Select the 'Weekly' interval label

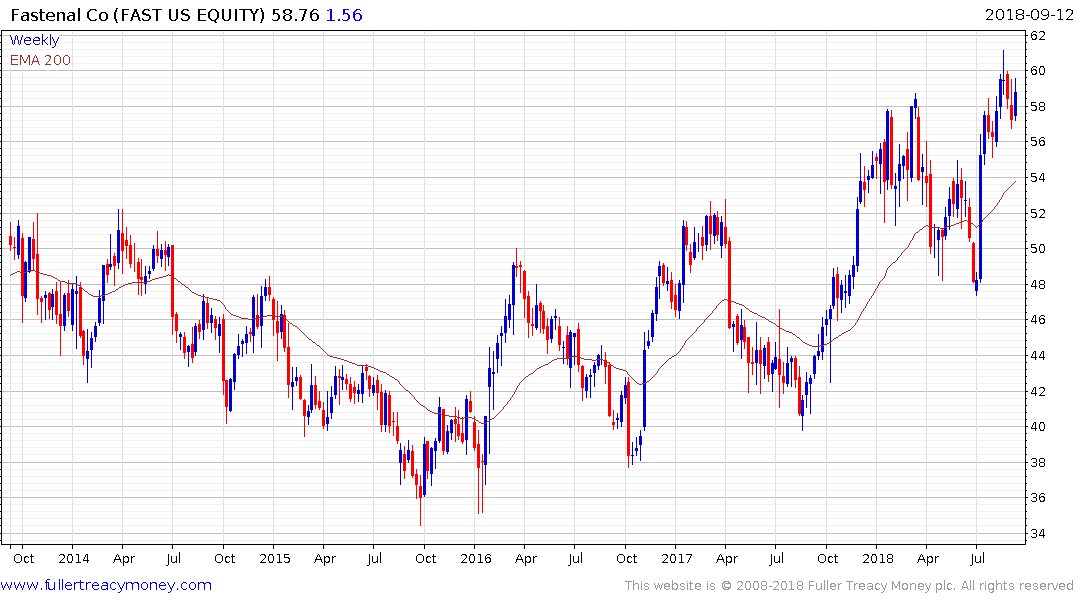[34, 40]
